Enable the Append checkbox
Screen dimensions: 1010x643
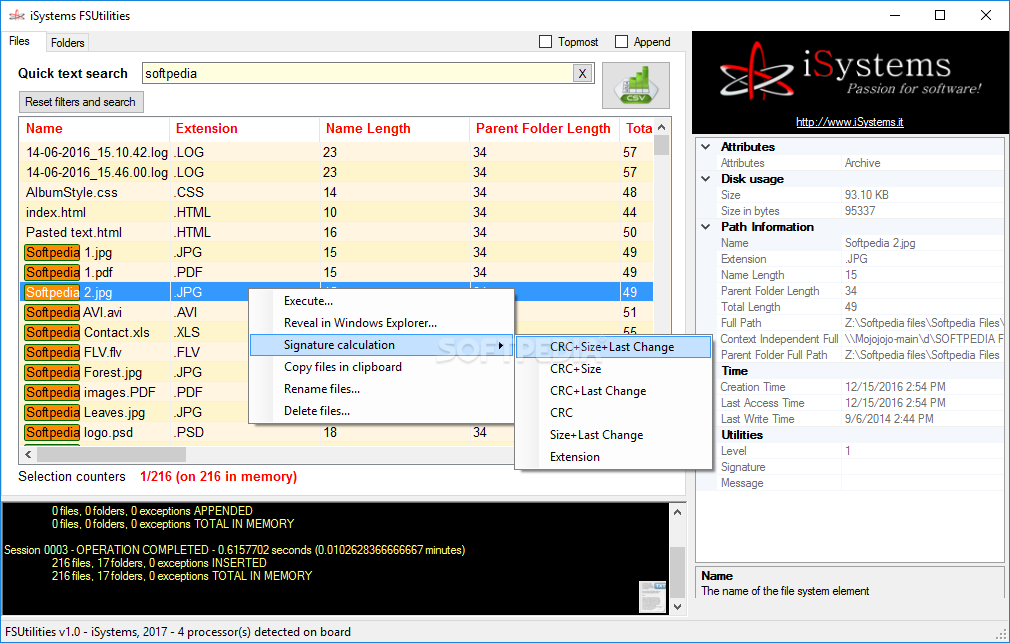622,42
